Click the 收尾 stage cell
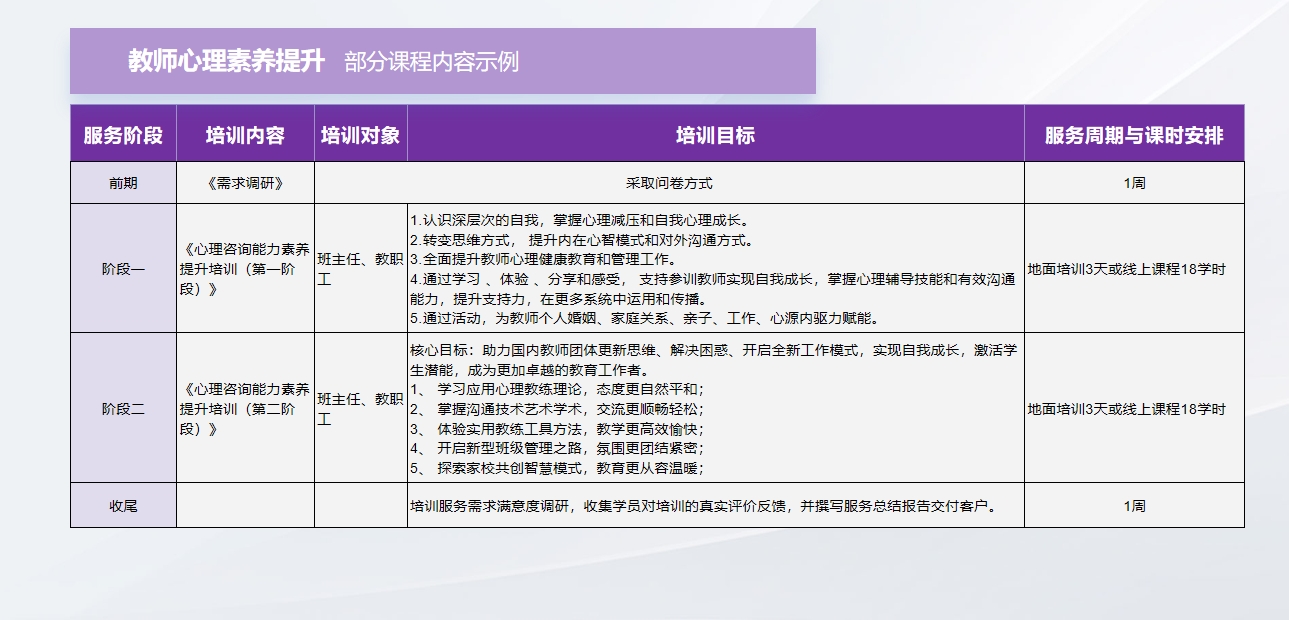The width and height of the screenshot is (1289, 620). click(x=123, y=505)
